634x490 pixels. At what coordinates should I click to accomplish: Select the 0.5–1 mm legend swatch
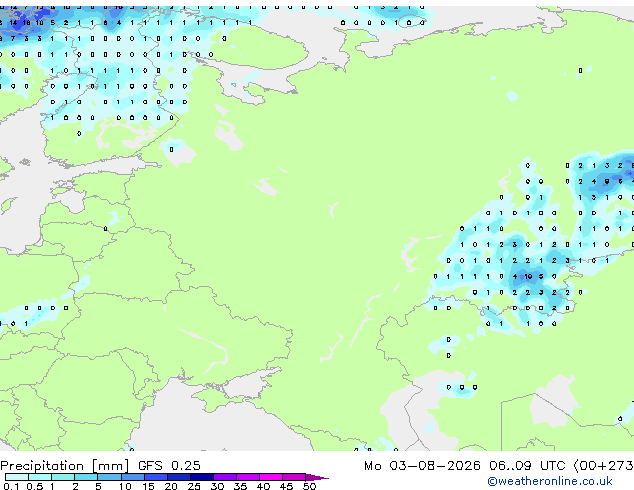pos(40,477)
